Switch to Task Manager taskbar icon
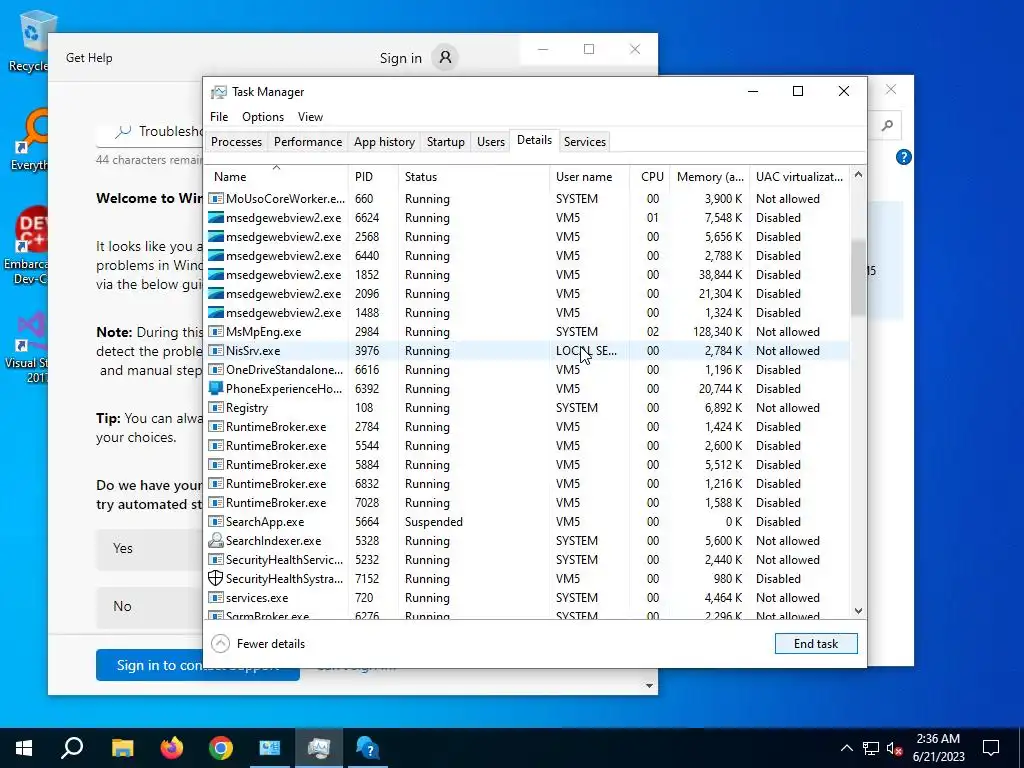The width and height of the screenshot is (1024, 768). (319, 748)
